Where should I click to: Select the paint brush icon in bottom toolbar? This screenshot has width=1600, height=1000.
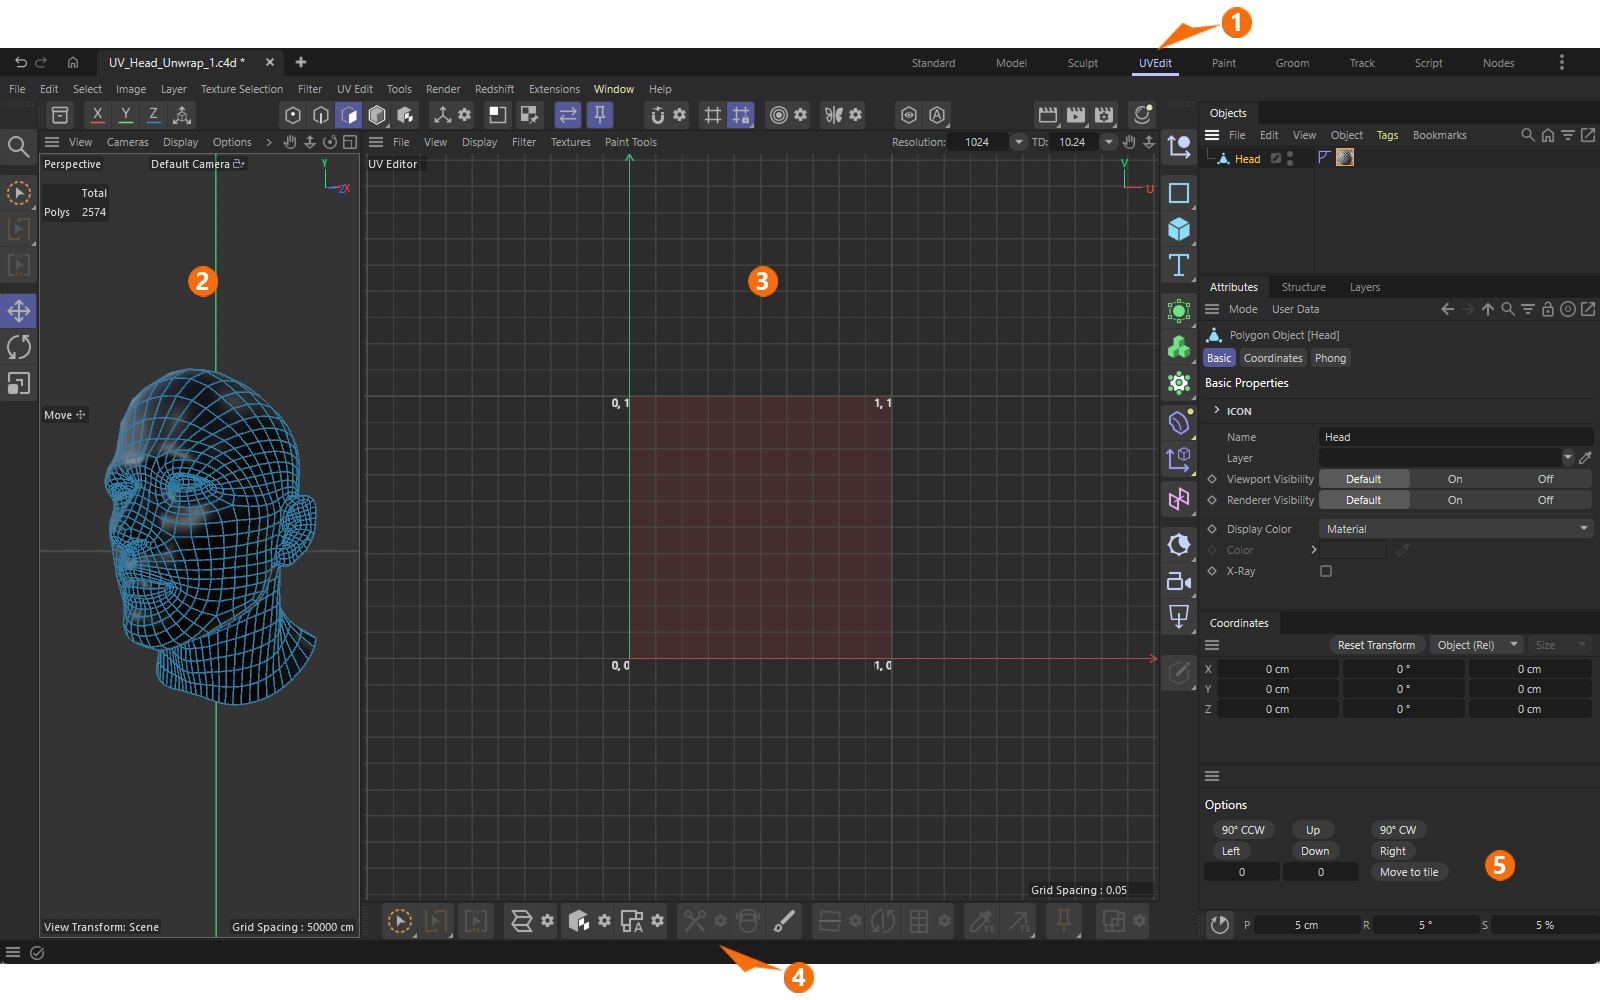[785, 921]
